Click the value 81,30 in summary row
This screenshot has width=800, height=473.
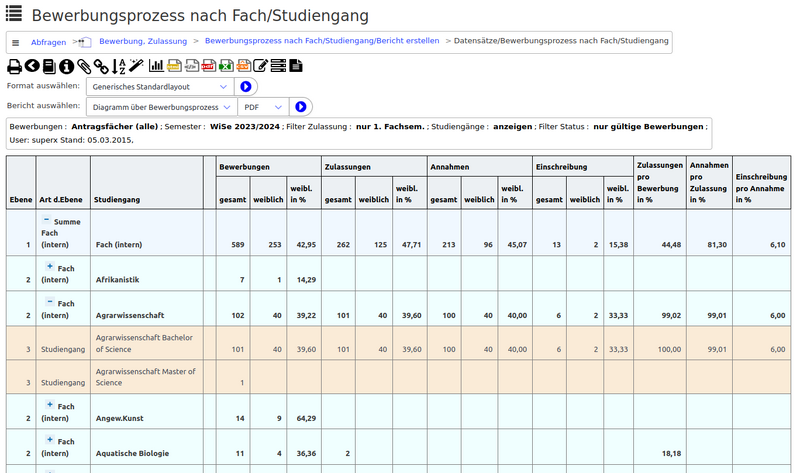717,245
